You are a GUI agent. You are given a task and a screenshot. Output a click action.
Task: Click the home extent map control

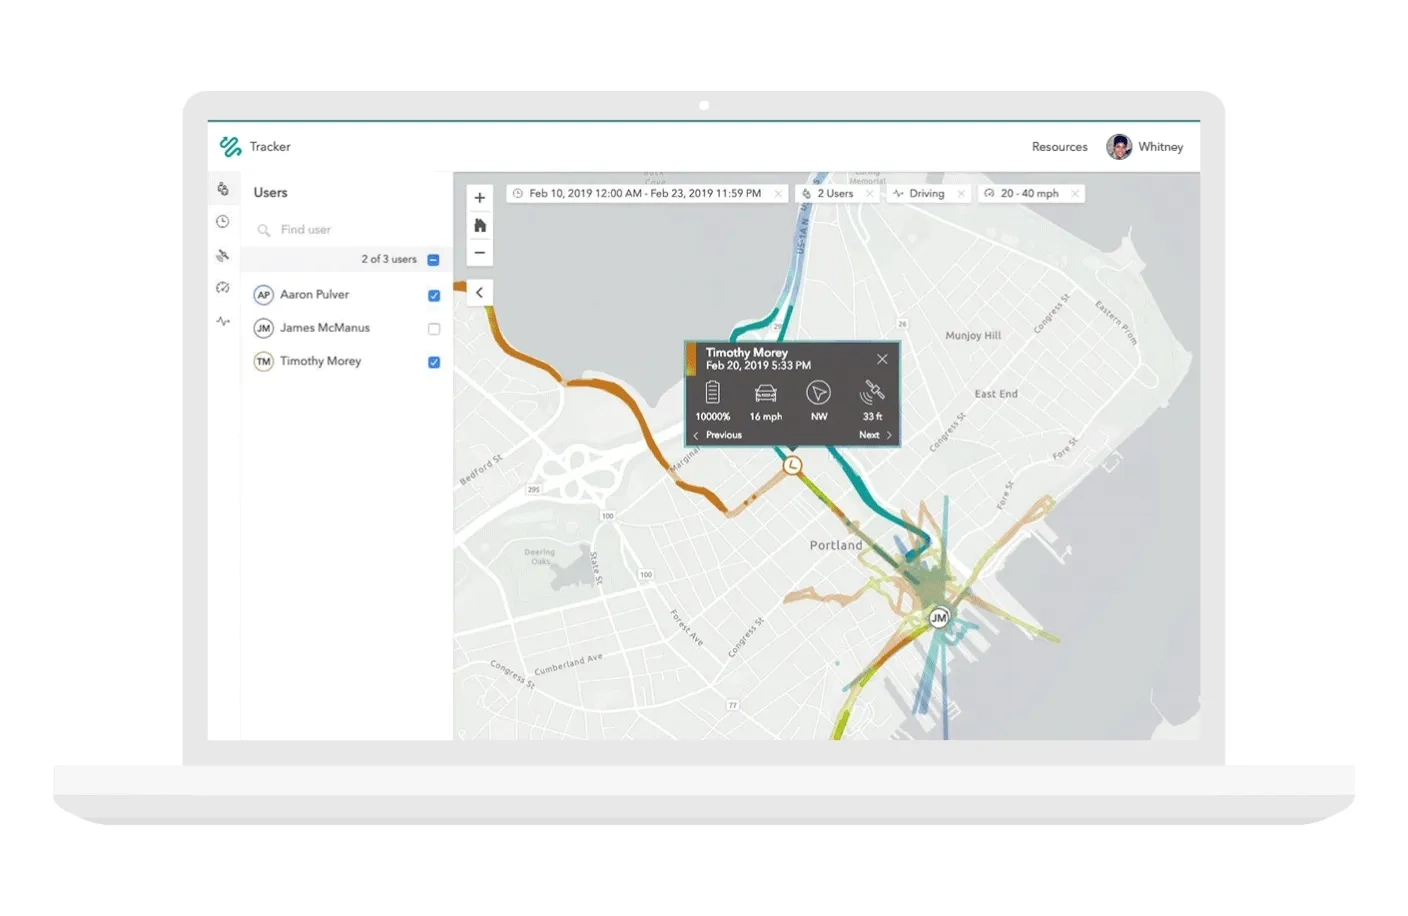click(x=479, y=225)
